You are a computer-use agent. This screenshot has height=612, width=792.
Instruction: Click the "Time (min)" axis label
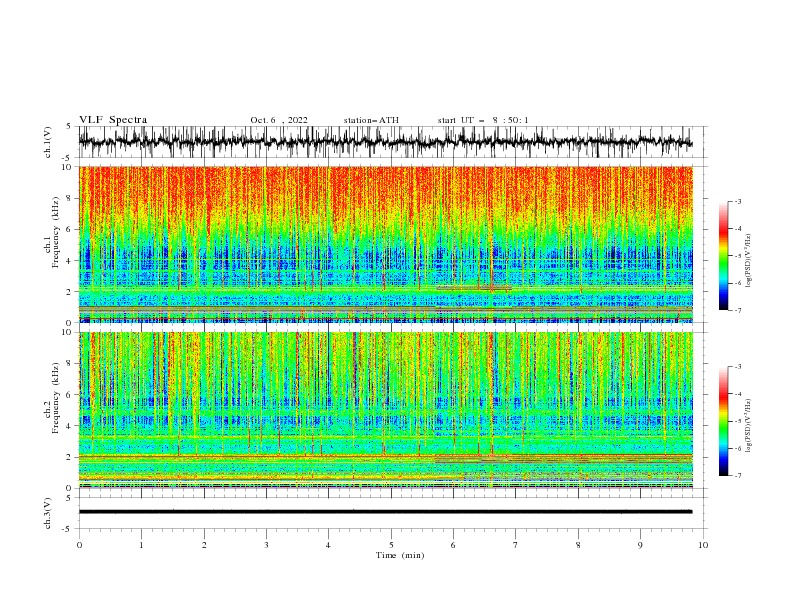point(400,555)
